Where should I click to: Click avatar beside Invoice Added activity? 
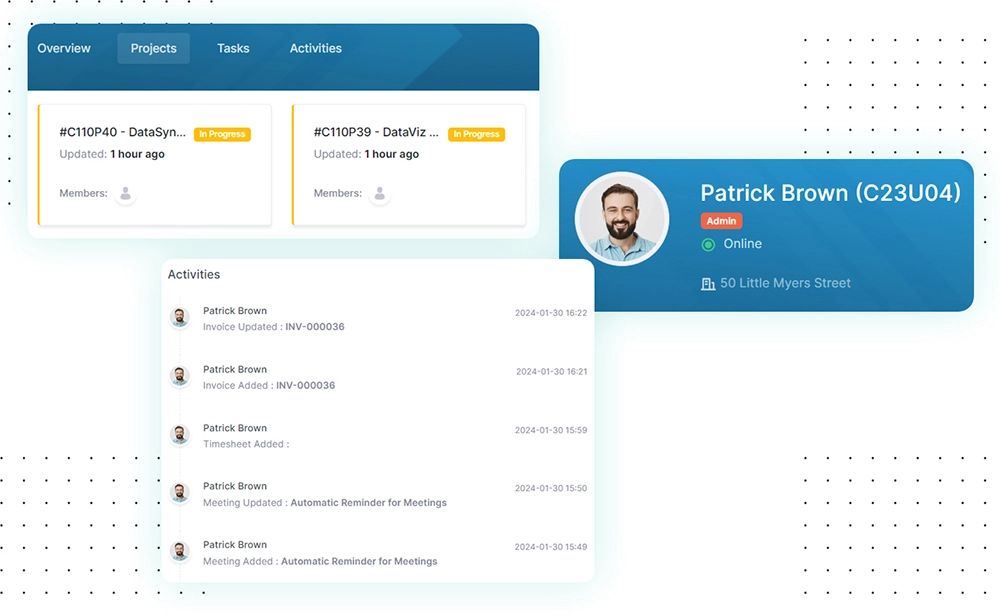180,377
